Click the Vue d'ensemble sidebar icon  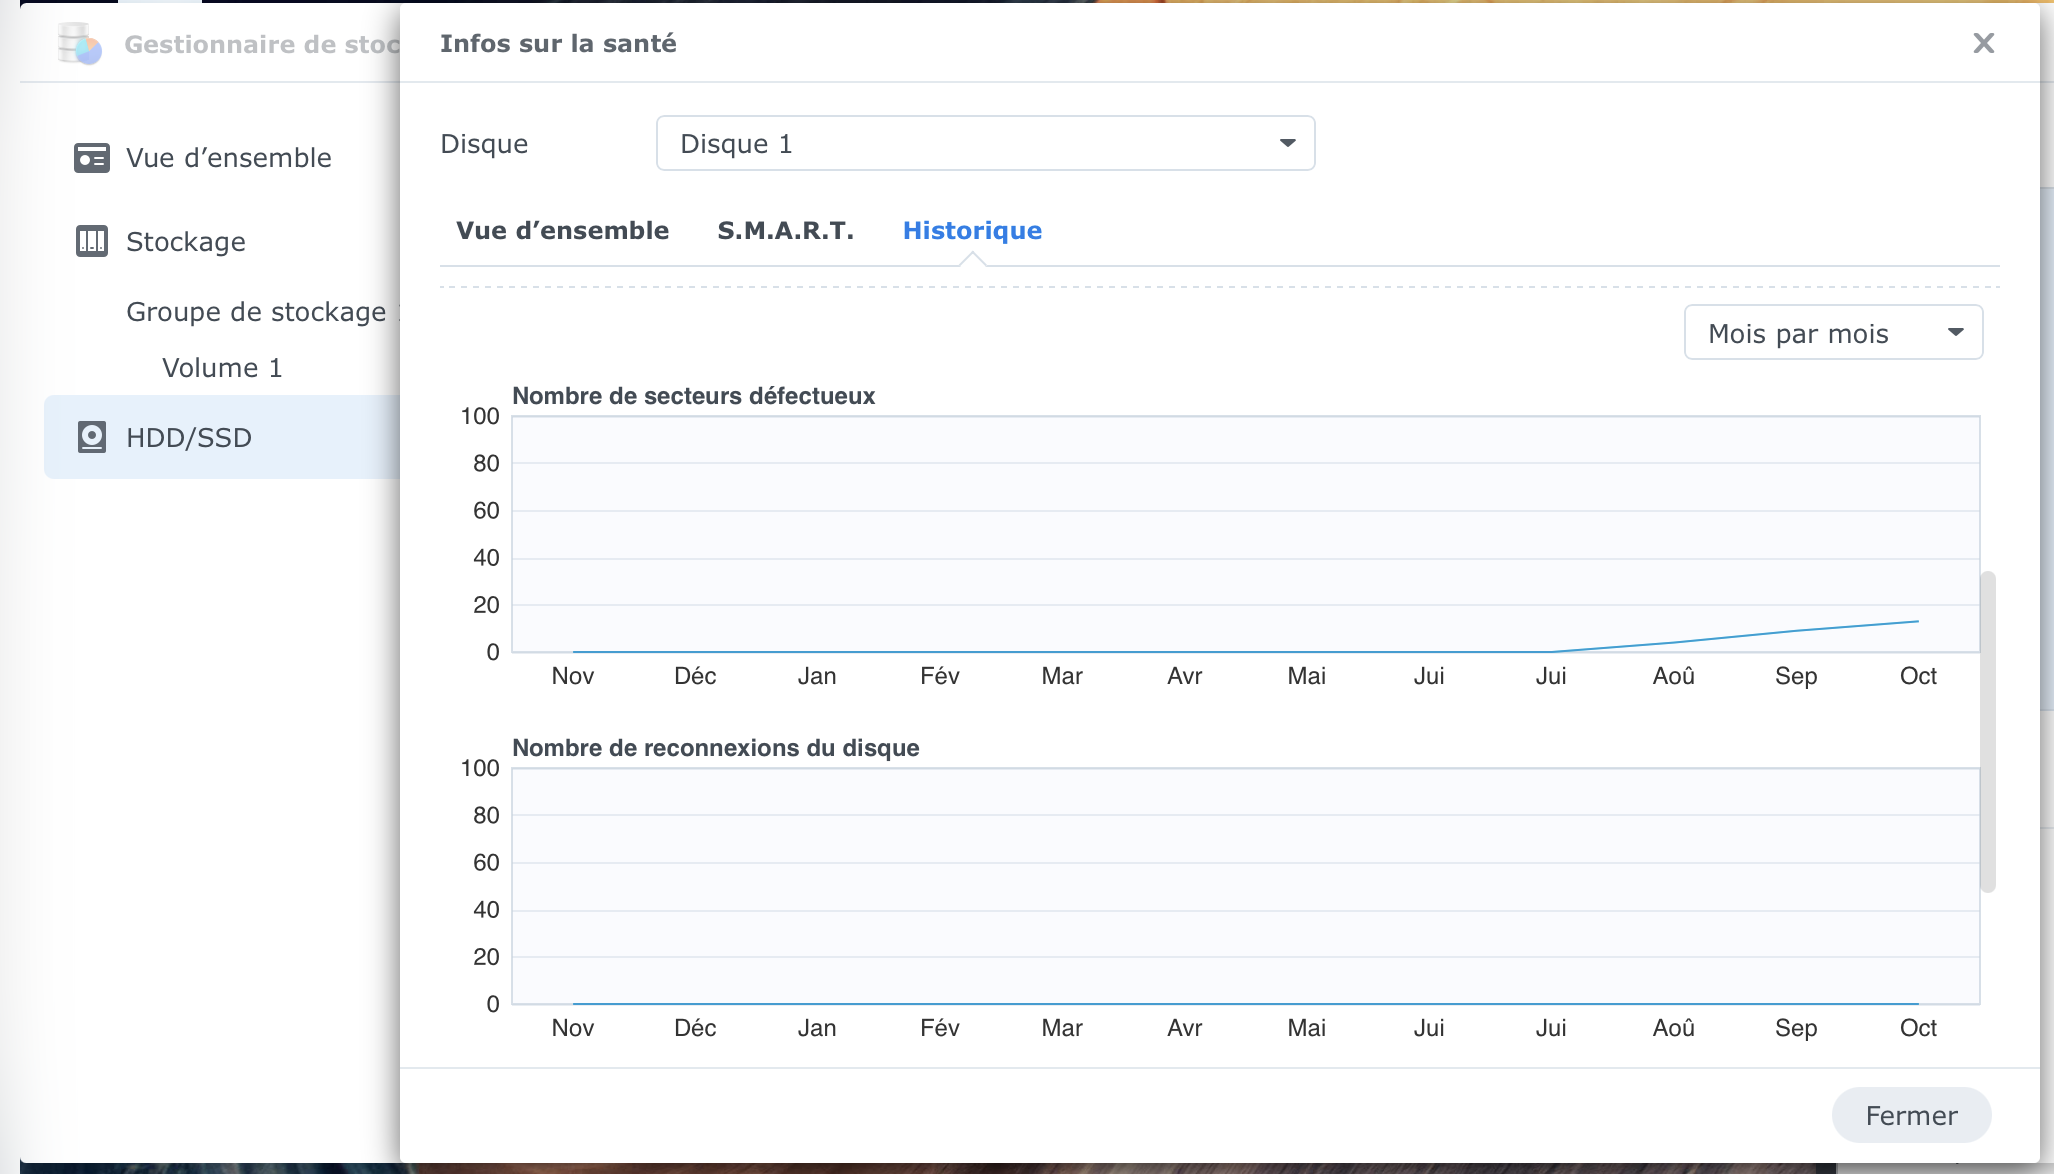[x=92, y=158]
